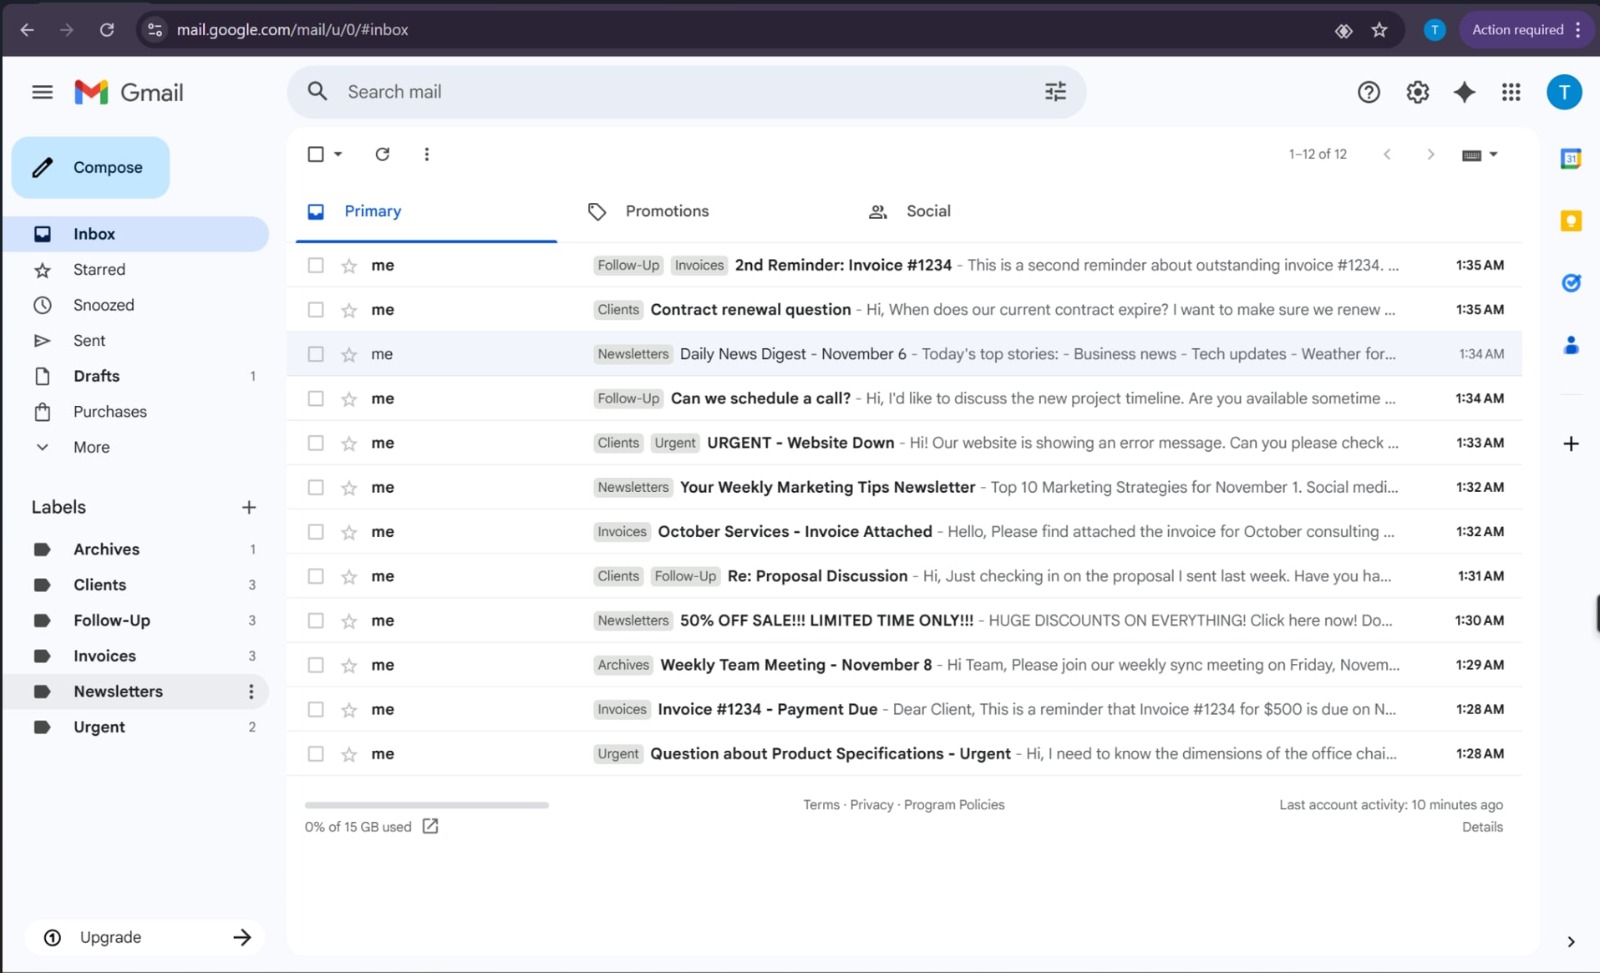Show next page of emails

coord(1430,154)
